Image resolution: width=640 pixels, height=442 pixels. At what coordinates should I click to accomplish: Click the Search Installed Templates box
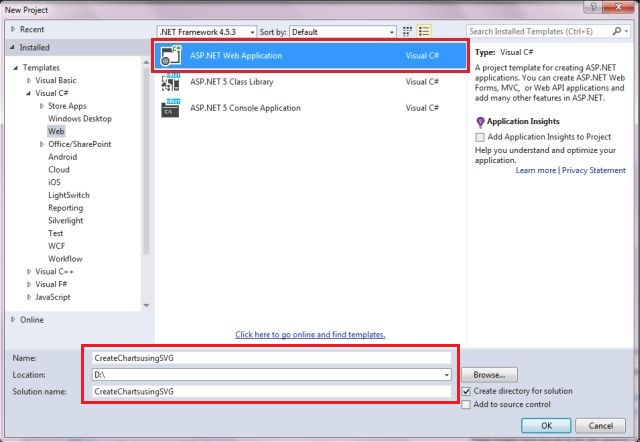pyautogui.click(x=539, y=31)
